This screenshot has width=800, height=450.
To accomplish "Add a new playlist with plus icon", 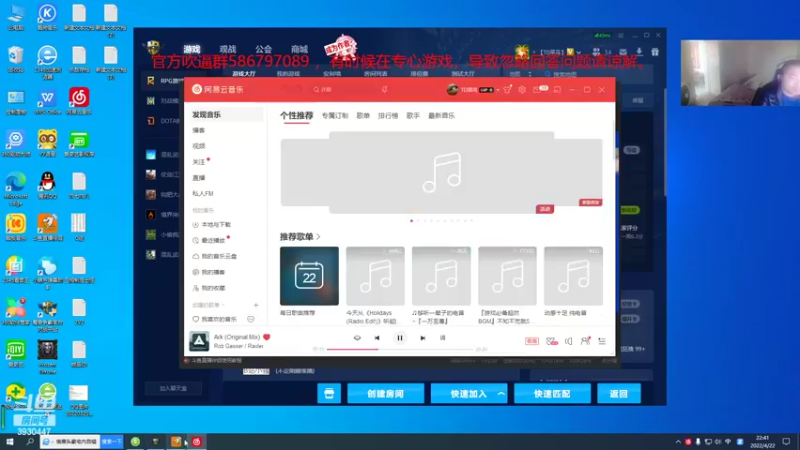I will (x=256, y=305).
